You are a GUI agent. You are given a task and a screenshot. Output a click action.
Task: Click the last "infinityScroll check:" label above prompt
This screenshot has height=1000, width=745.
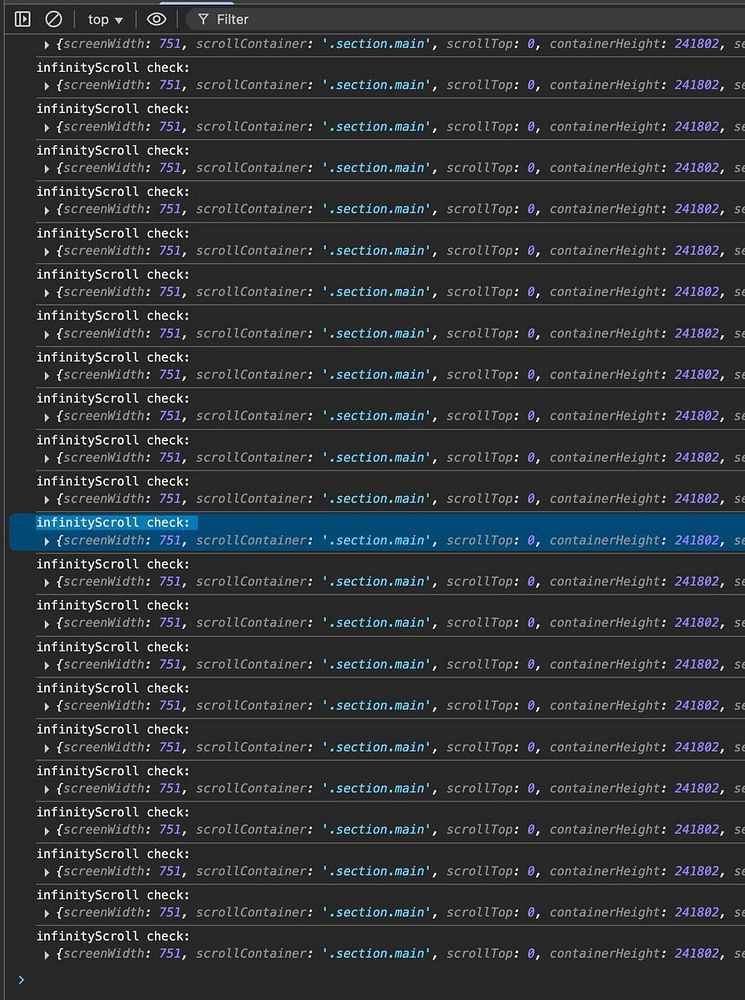tap(113, 936)
